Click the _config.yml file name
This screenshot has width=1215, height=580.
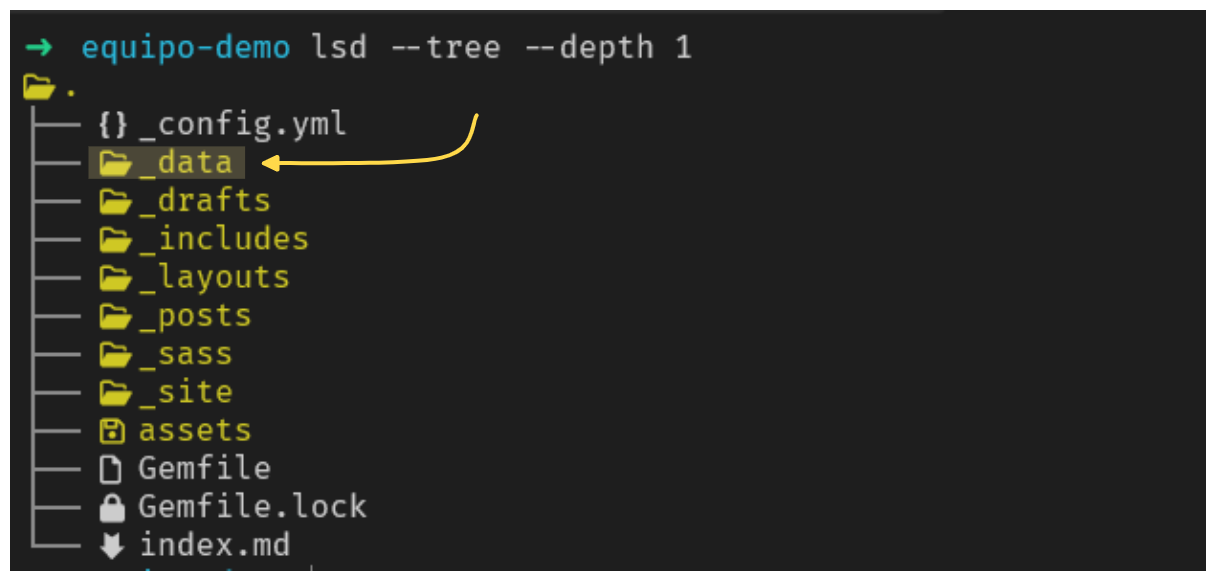243,124
